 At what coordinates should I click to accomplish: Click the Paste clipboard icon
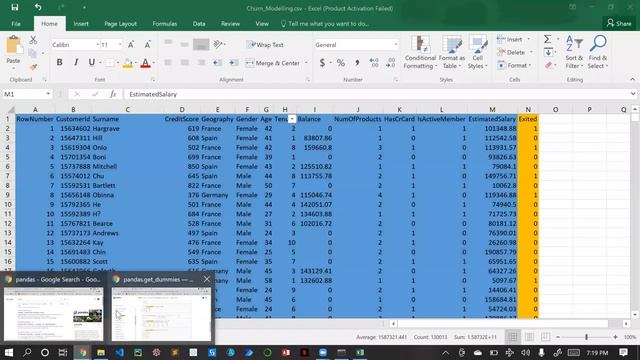point(13,45)
